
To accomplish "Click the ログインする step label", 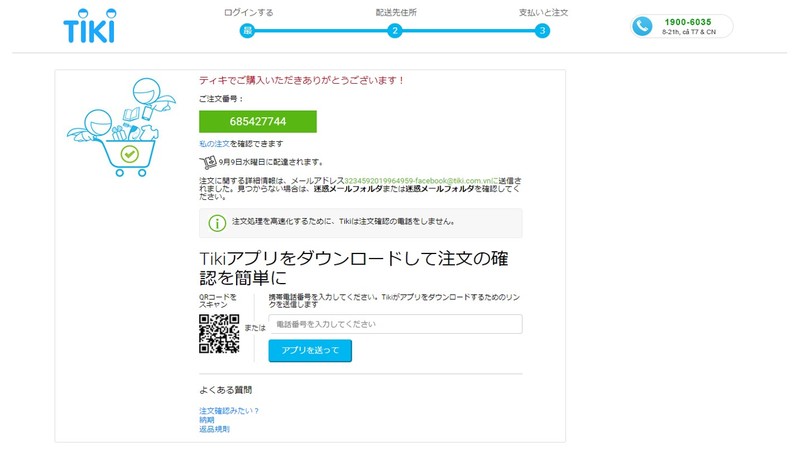I will click(x=247, y=12).
